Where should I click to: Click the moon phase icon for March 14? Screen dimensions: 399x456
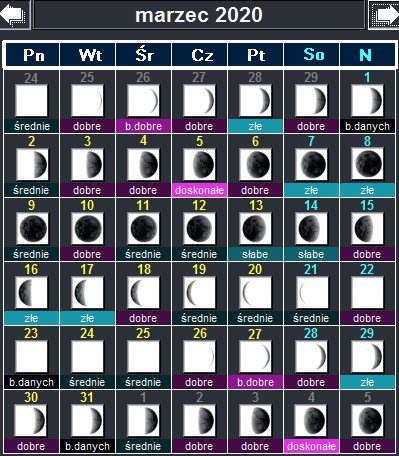[311, 228]
